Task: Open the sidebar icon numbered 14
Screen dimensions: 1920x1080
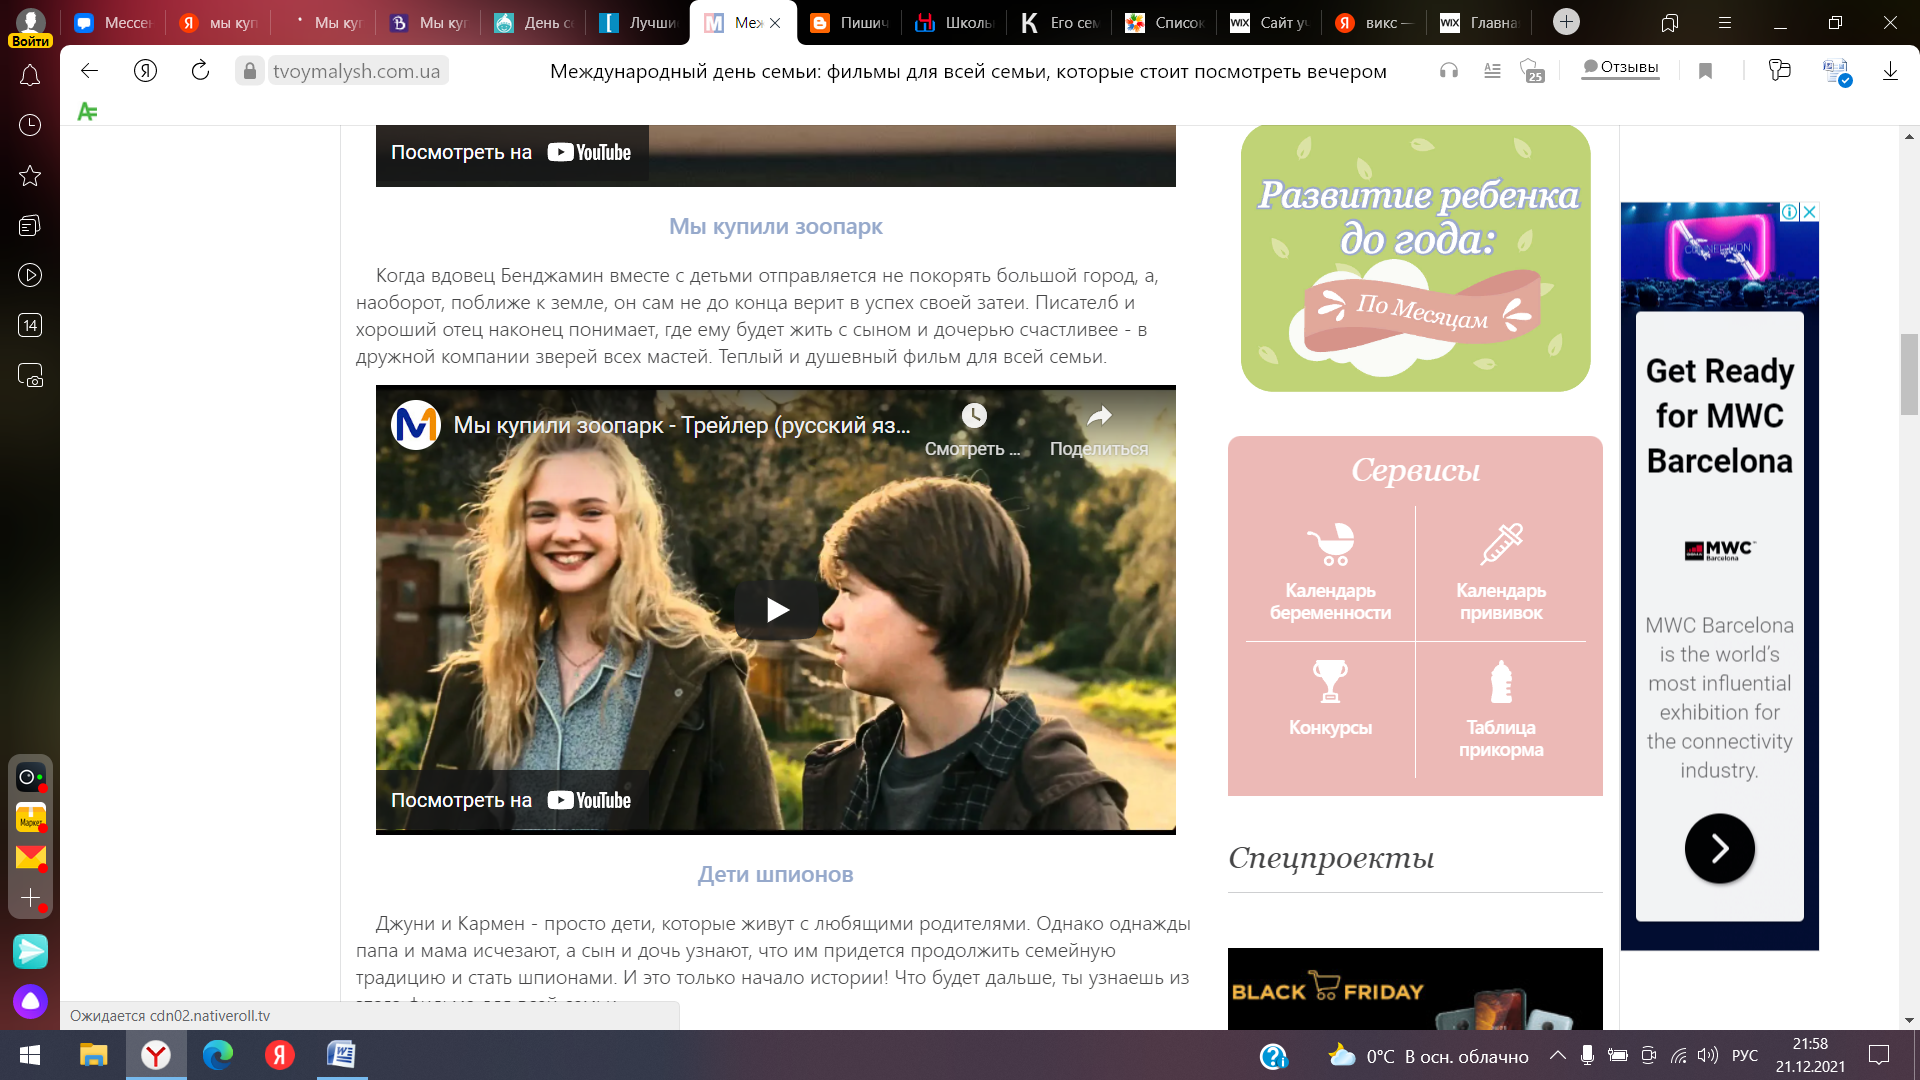Action: 30,325
